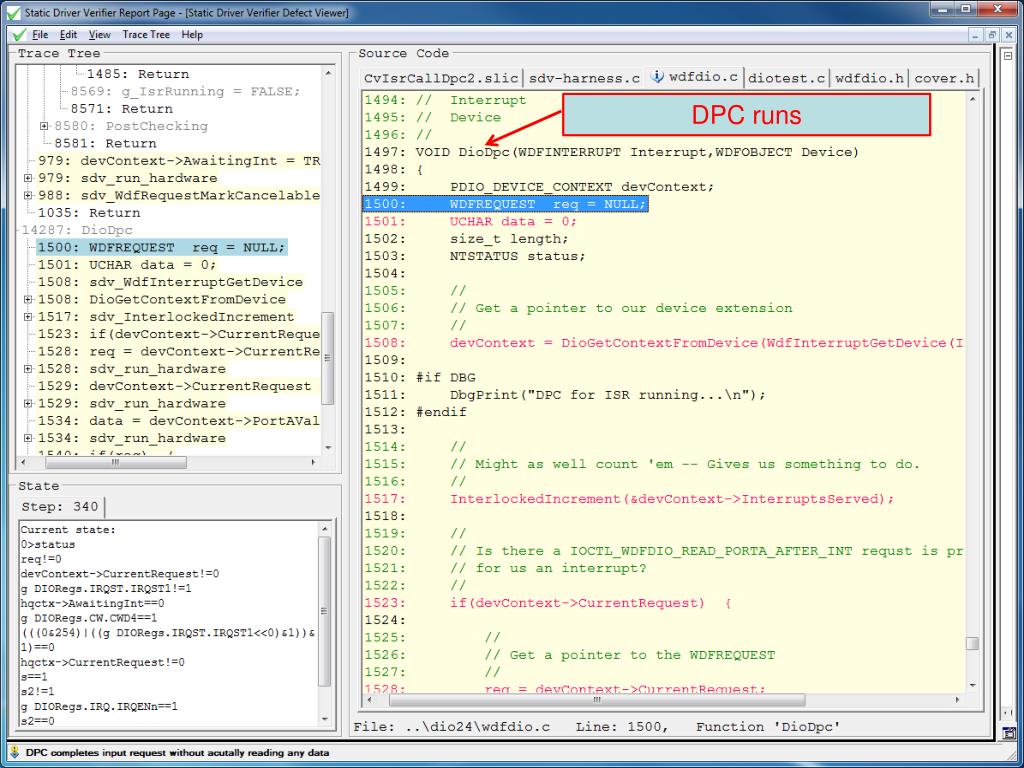This screenshot has height=768, width=1024.
Task: Select the wdfdio.c source tab
Action: pyautogui.click(x=694, y=77)
